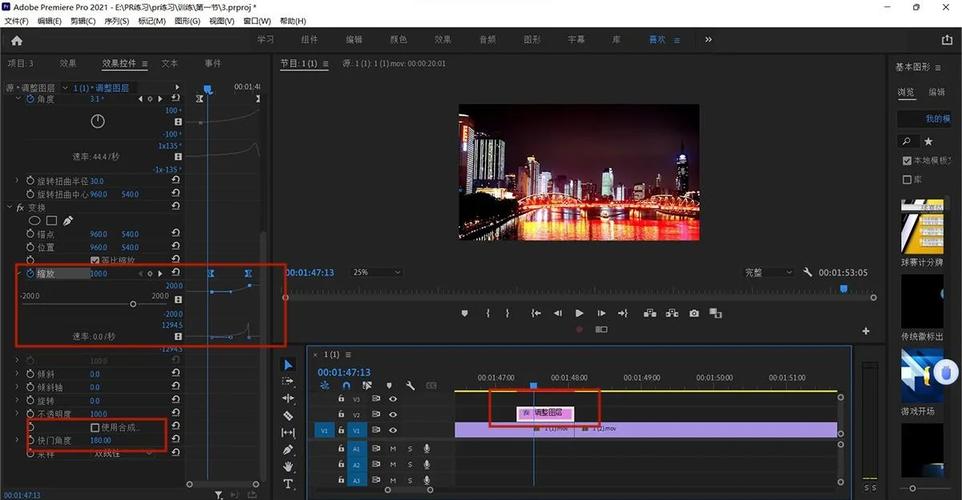The image size is (962, 500).
Task: Open the program monitor button editor plus
Action: pos(866,331)
